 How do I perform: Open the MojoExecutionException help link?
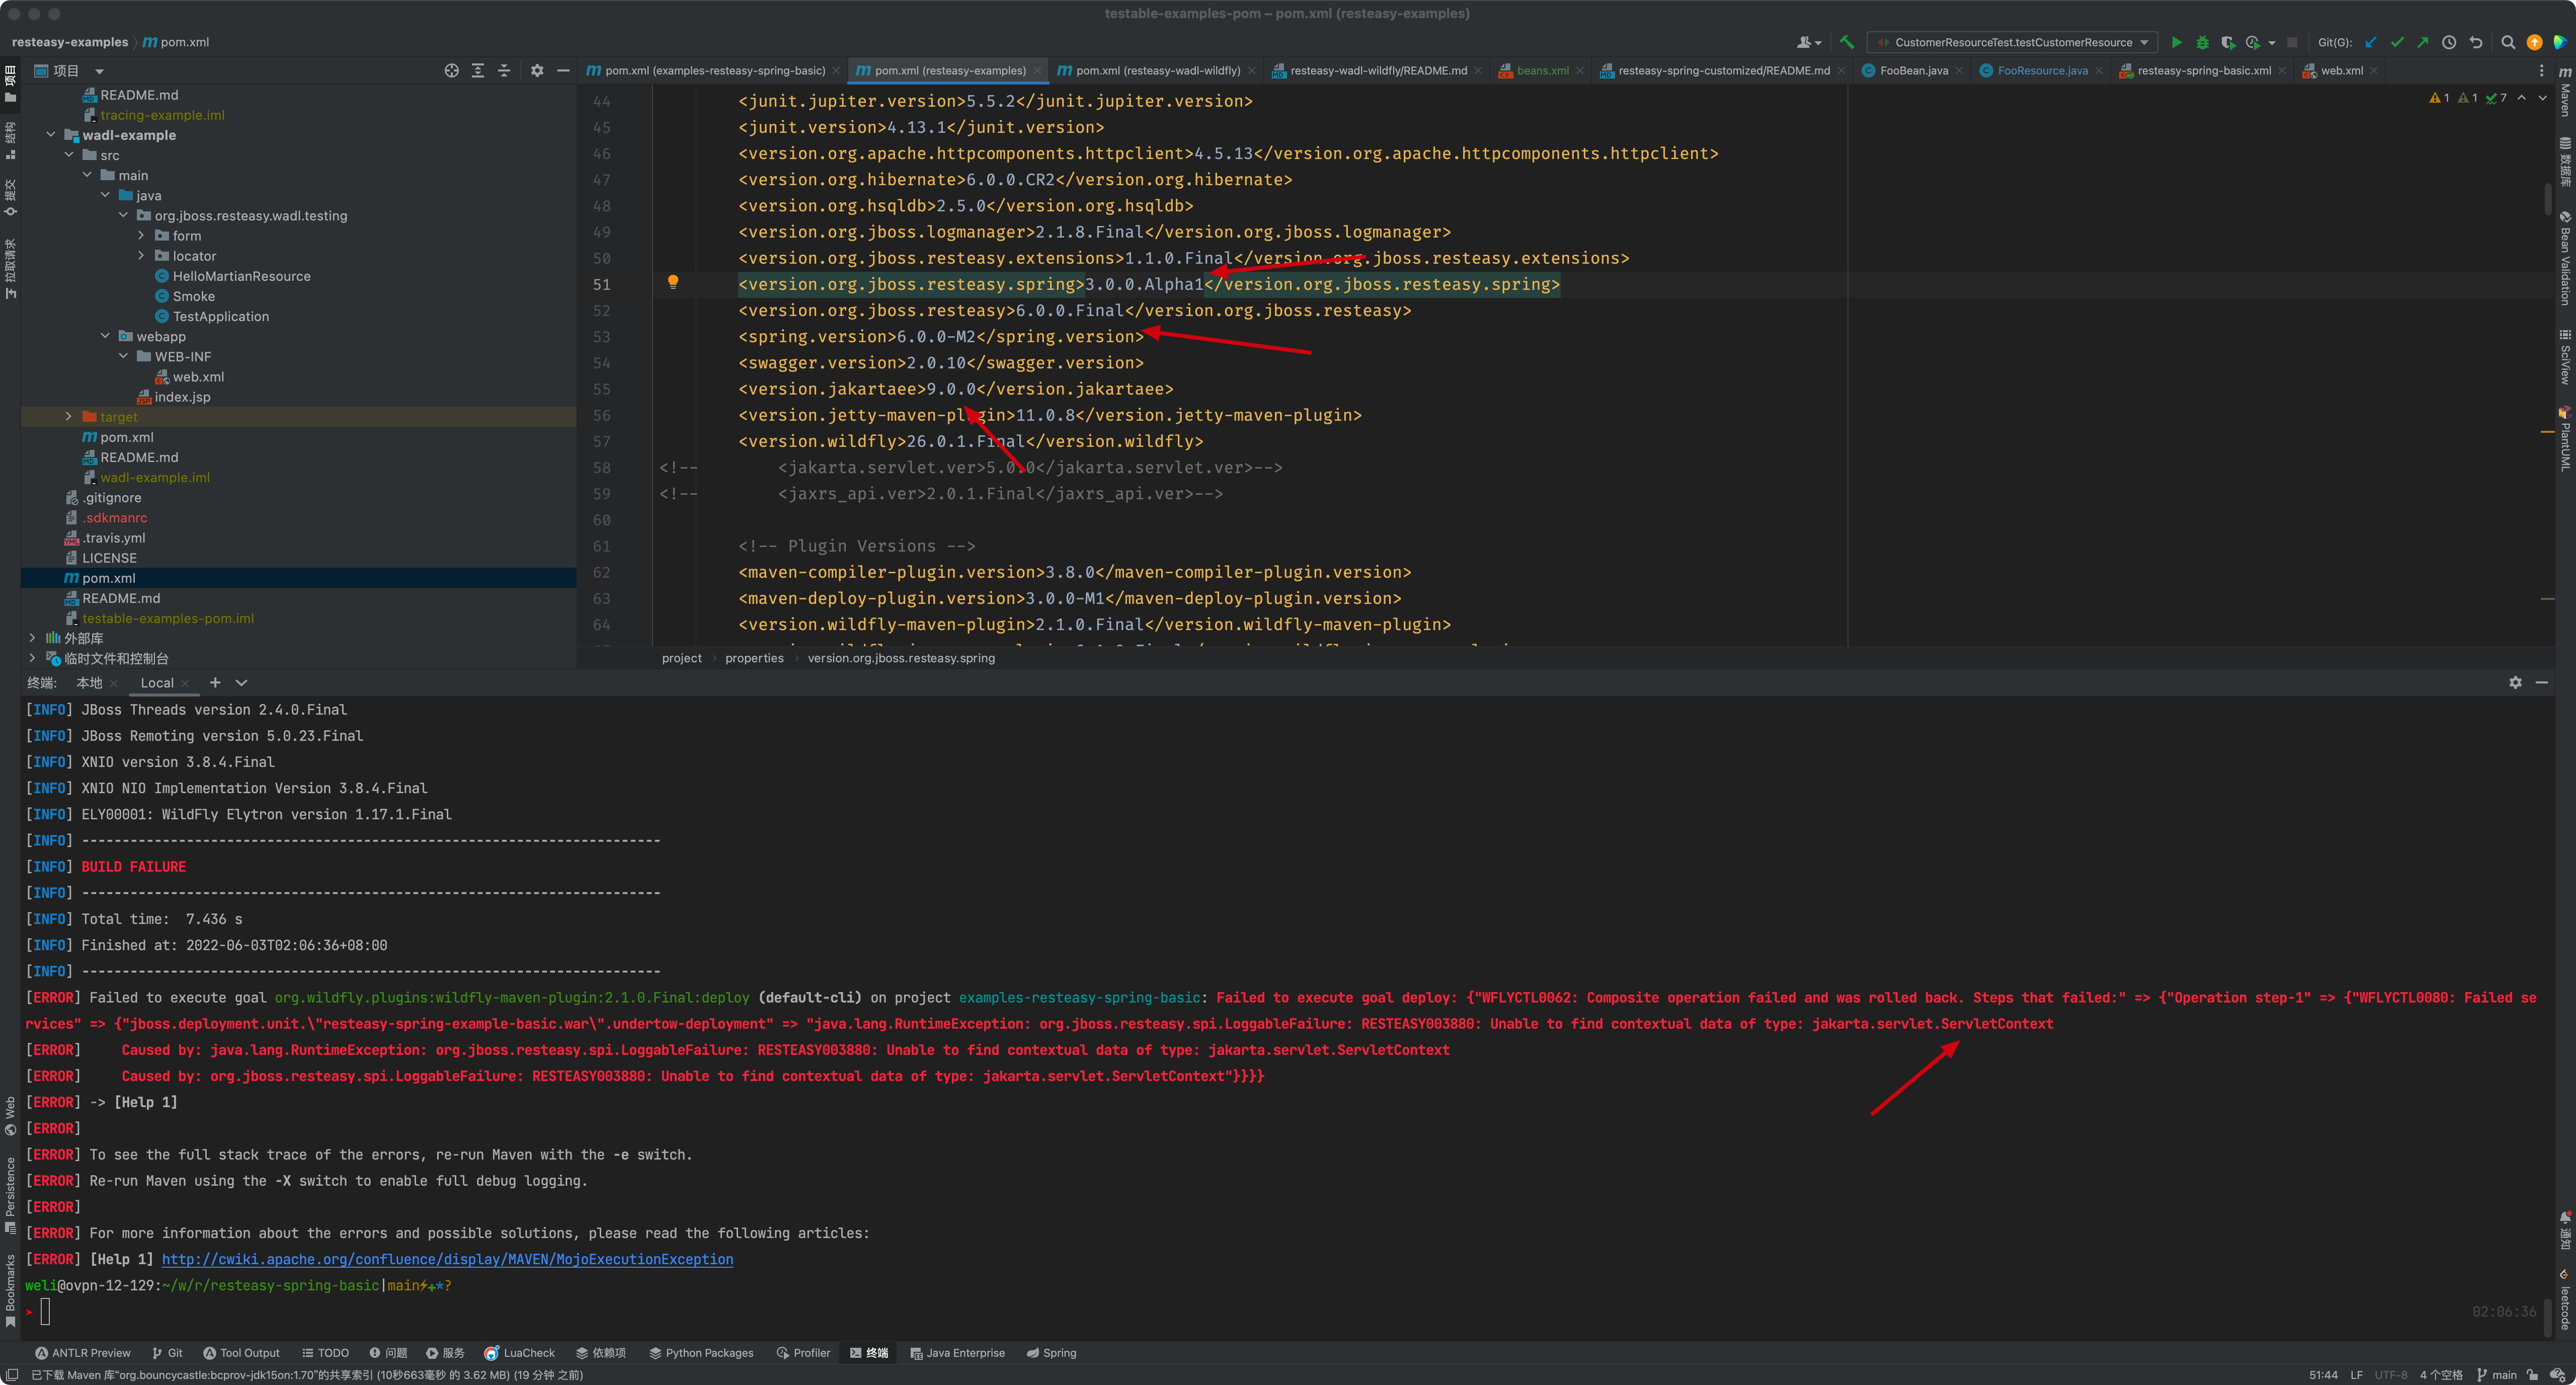[447, 1259]
